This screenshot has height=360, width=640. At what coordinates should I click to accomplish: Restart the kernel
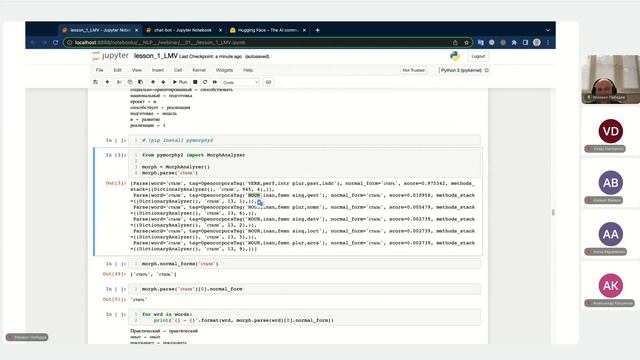point(205,82)
